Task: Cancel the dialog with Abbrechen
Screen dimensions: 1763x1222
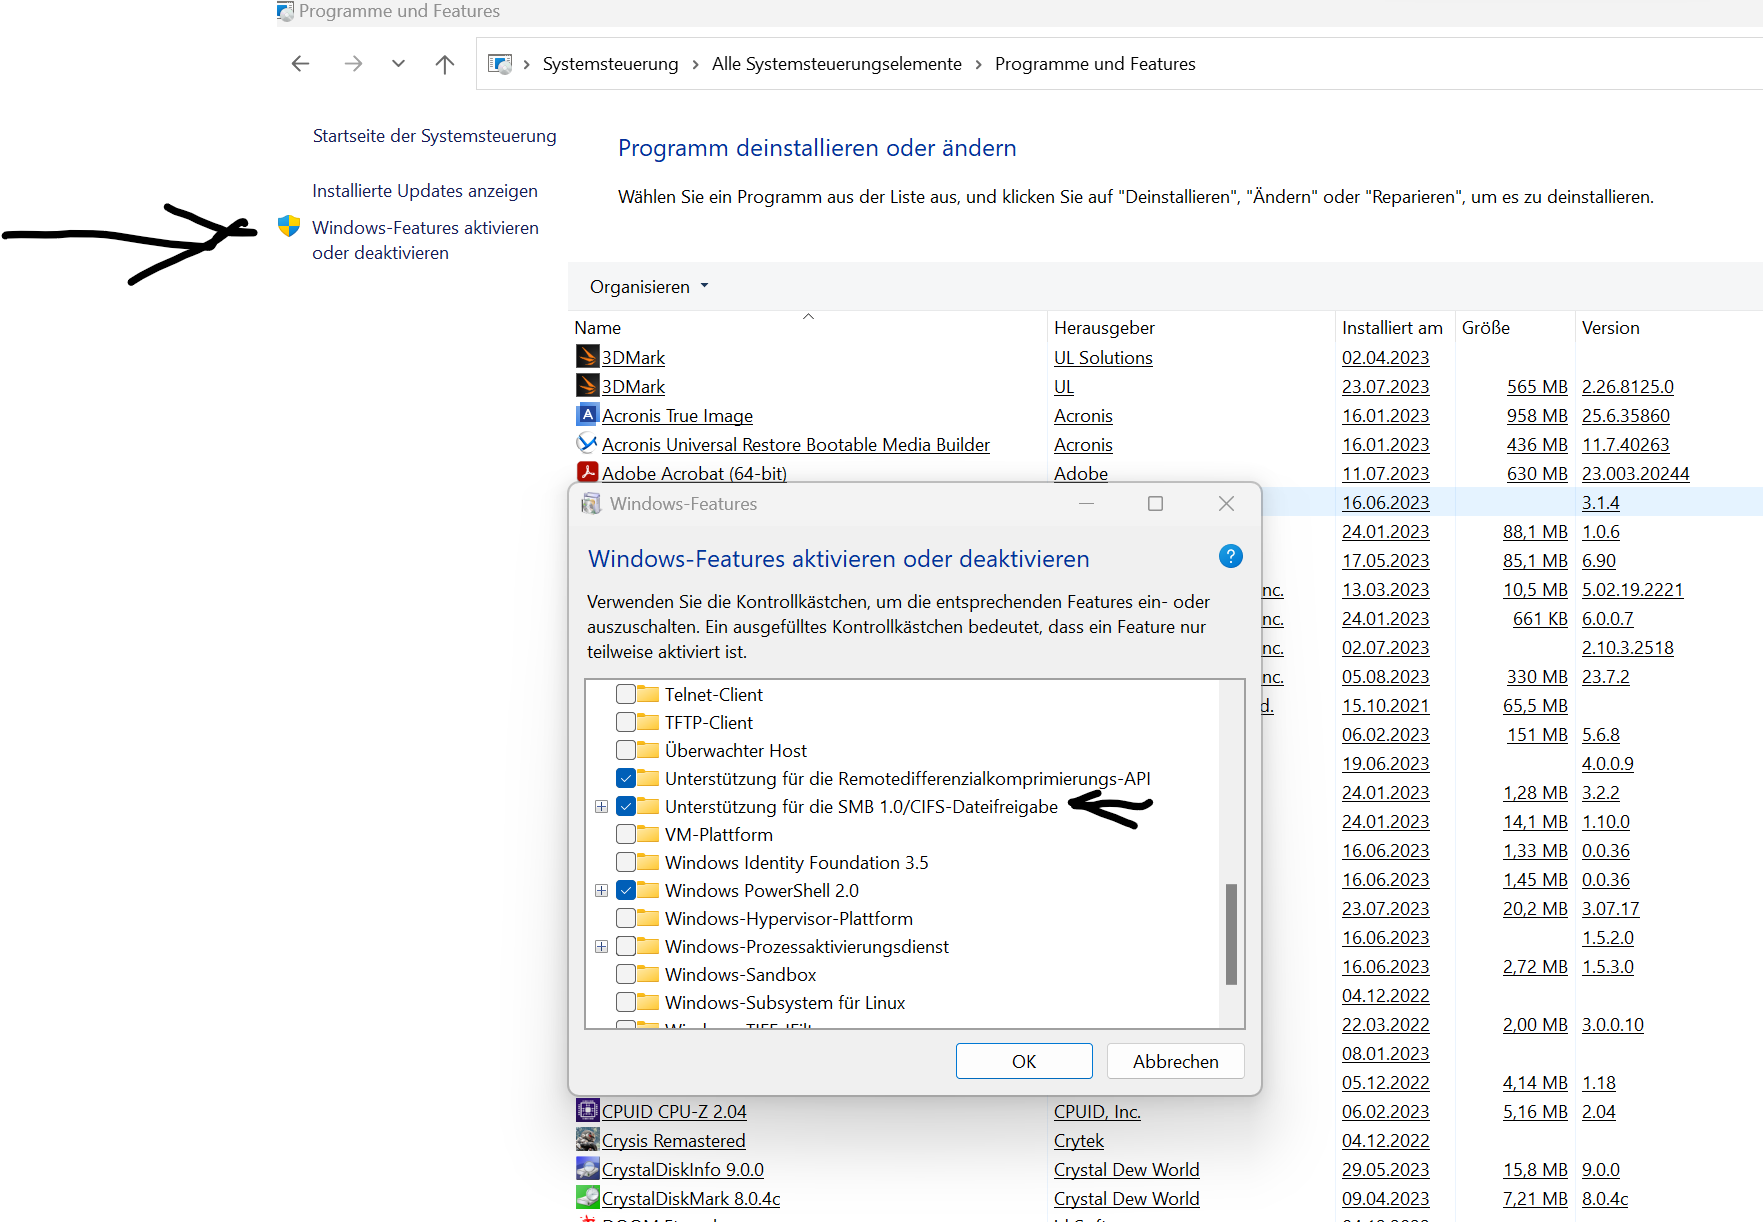Action: 1176,1061
